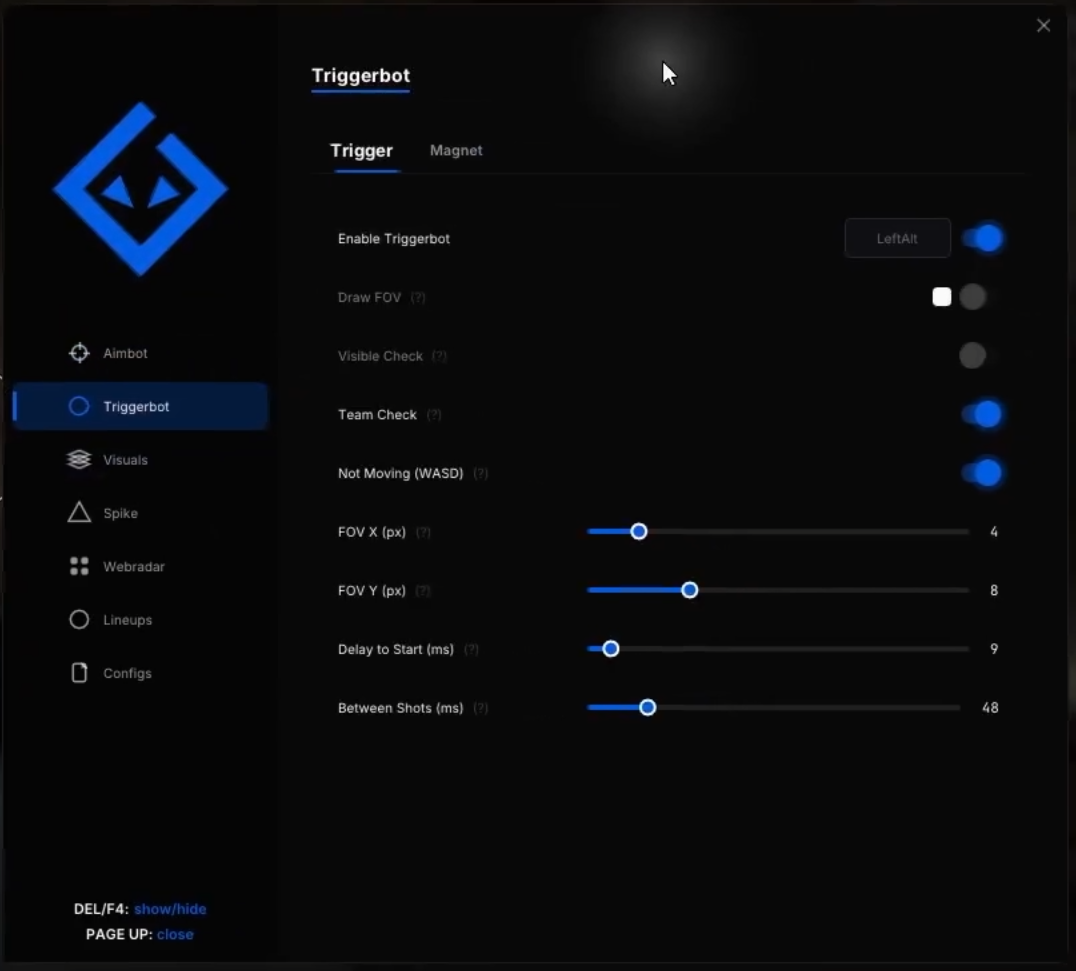Click the close link next to PAGE UP
The height and width of the screenshot is (971, 1076).
[x=175, y=934]
